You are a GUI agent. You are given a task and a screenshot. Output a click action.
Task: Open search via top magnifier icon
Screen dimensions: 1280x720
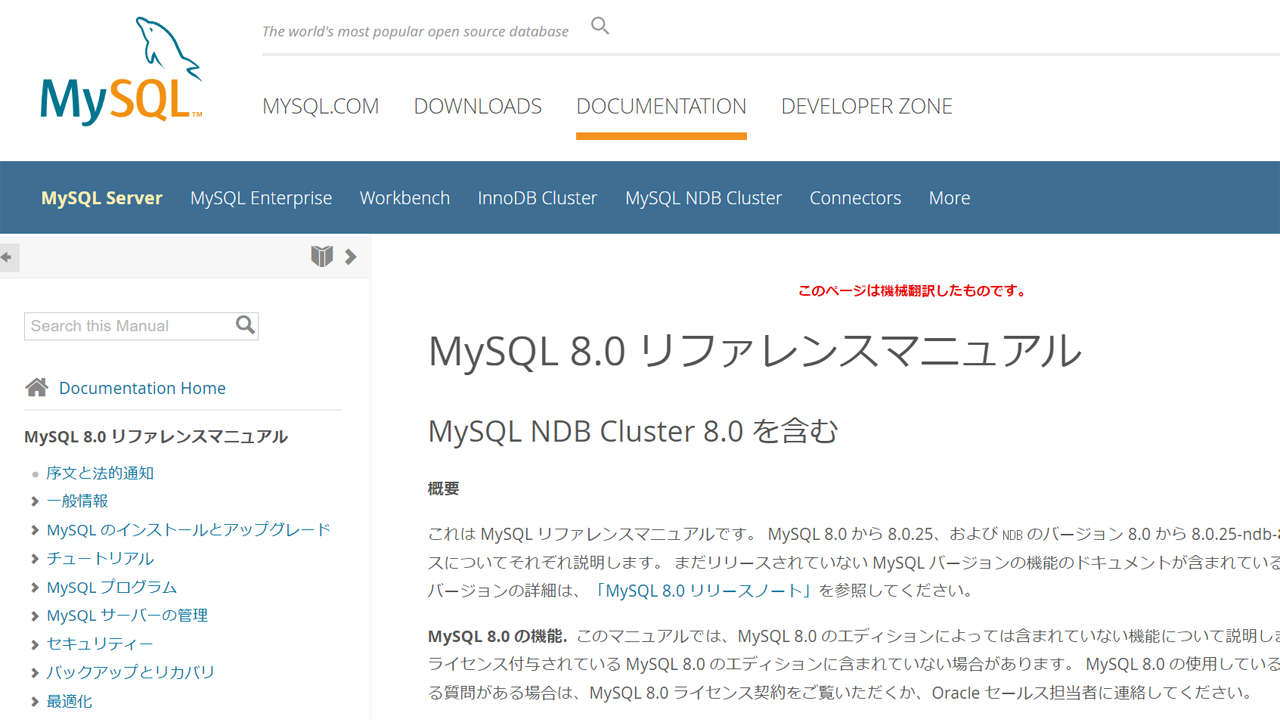[600, 26]
